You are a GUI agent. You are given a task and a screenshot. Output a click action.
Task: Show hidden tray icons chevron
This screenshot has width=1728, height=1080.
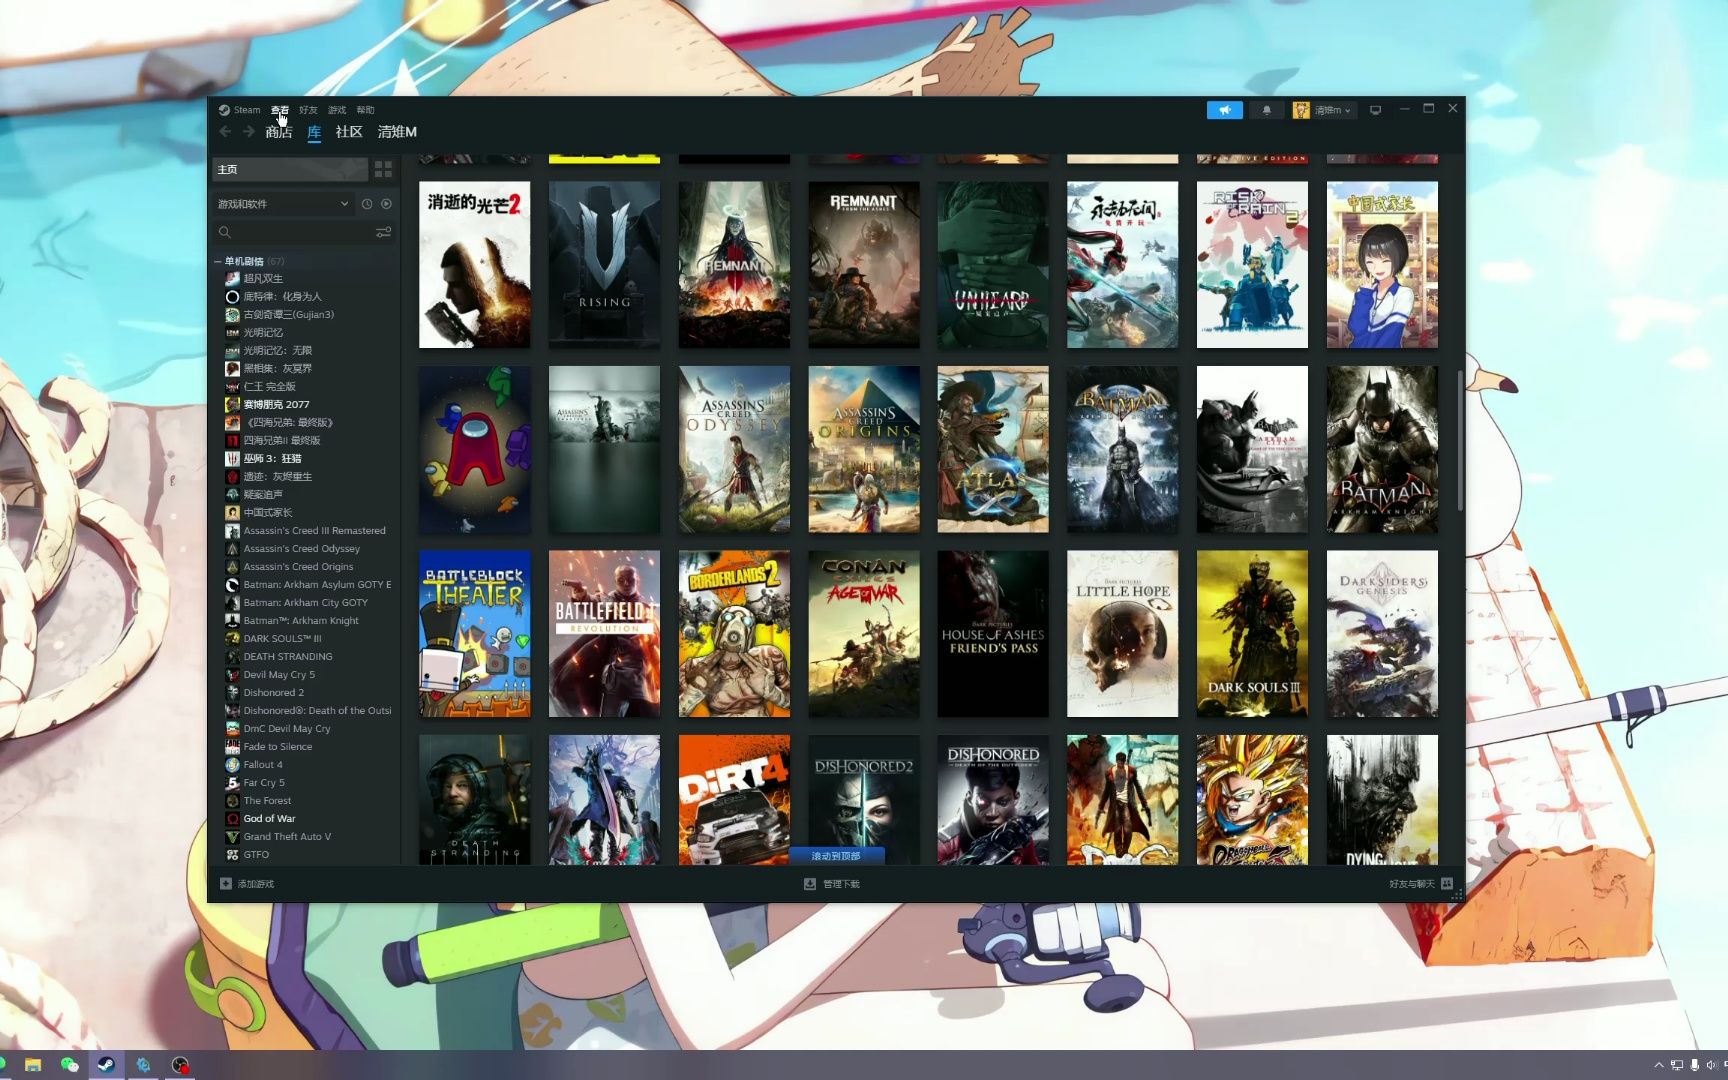coord(1659,1065)
